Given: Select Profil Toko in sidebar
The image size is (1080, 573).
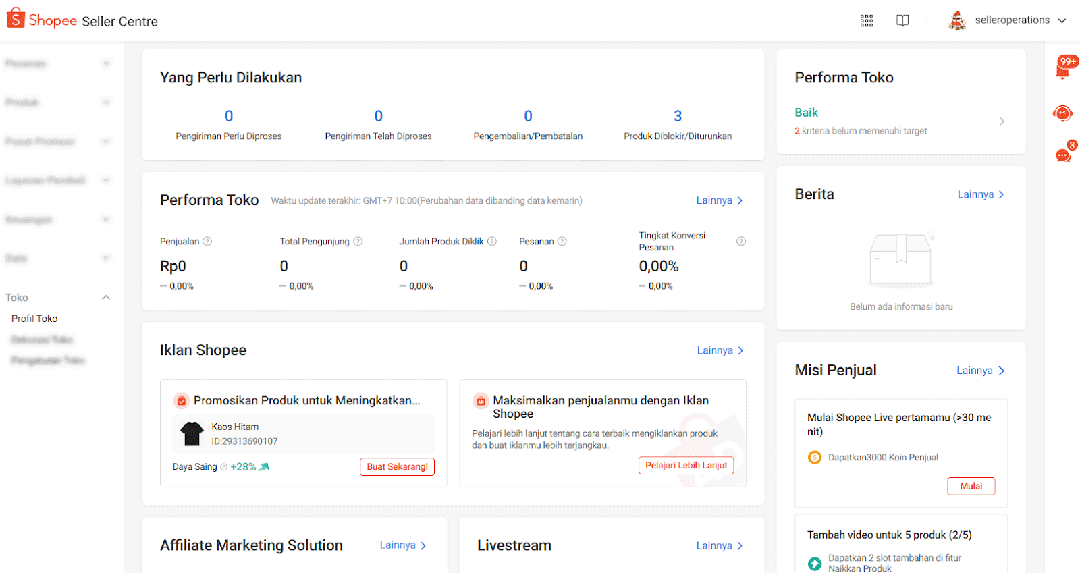Looking at the screenshot, I should (34, 318).
